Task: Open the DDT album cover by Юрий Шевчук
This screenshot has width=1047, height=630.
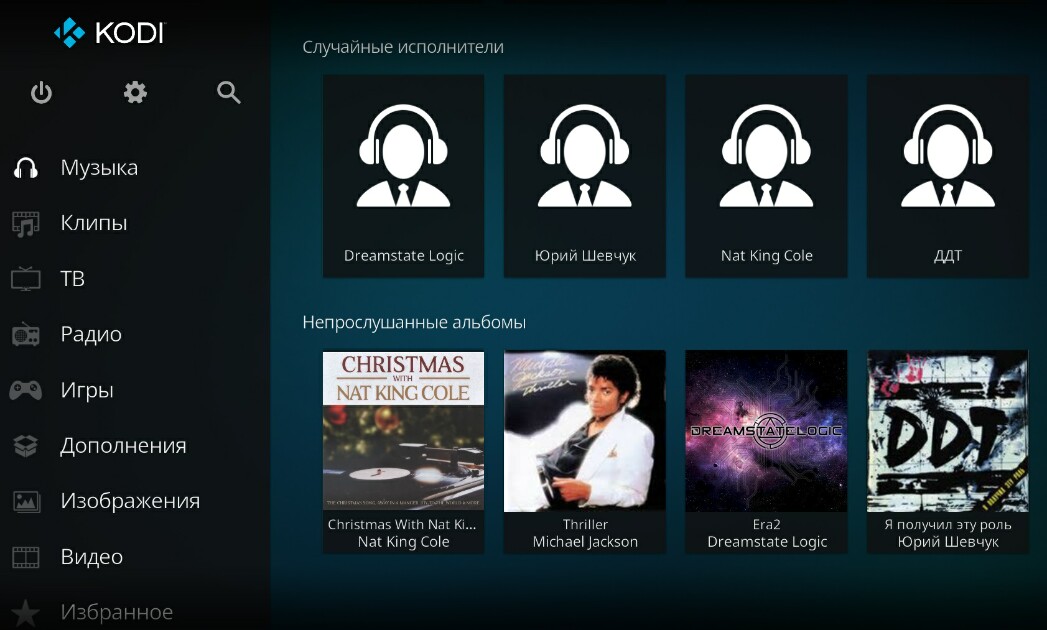Action: click(948, 431)
